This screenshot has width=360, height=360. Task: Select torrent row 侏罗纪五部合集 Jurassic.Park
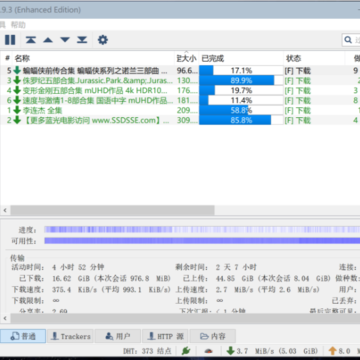point(180,80)
